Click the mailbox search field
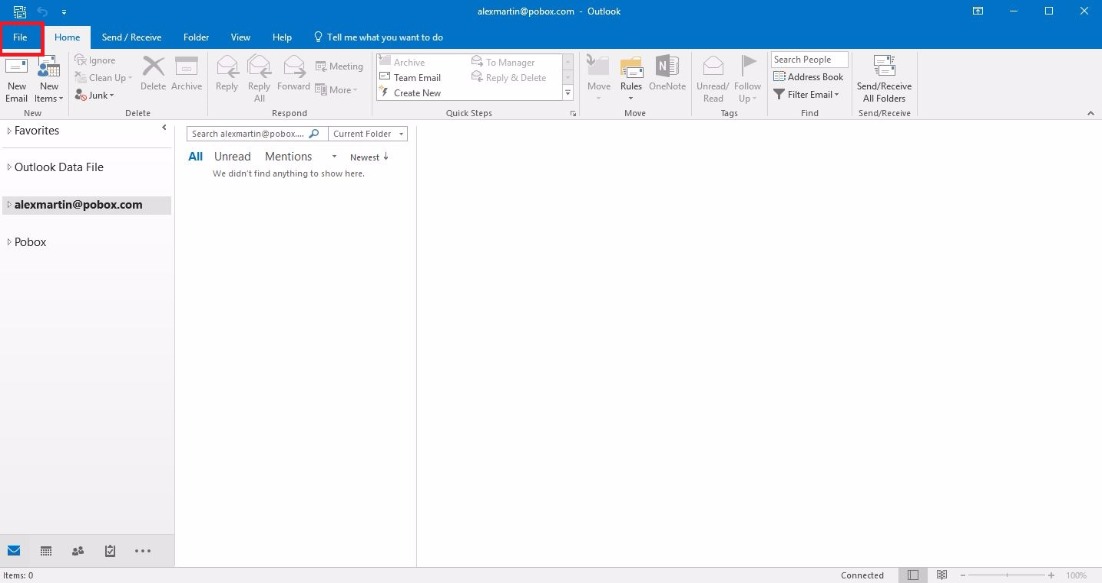 [247, 133]
